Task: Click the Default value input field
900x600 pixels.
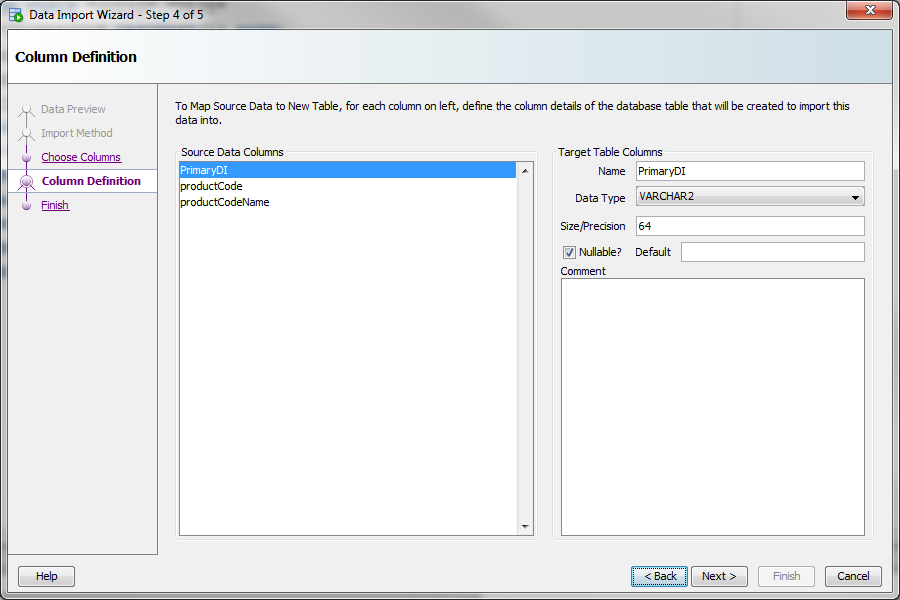Action: (x=773, y=252)
